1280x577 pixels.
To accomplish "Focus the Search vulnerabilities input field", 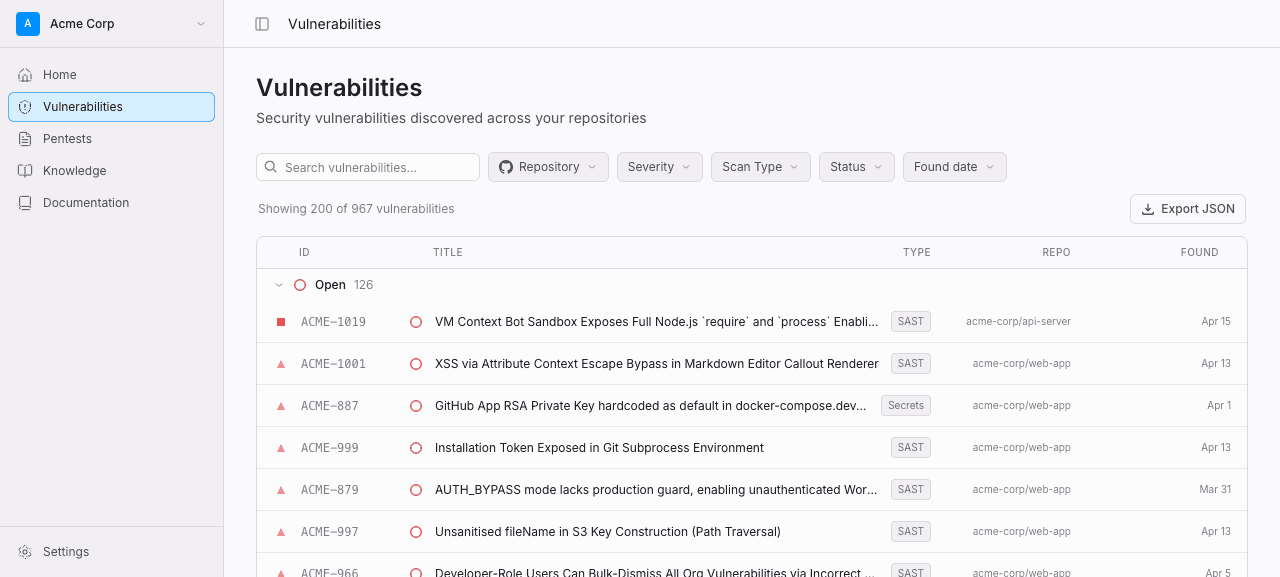I will [368, 167].
